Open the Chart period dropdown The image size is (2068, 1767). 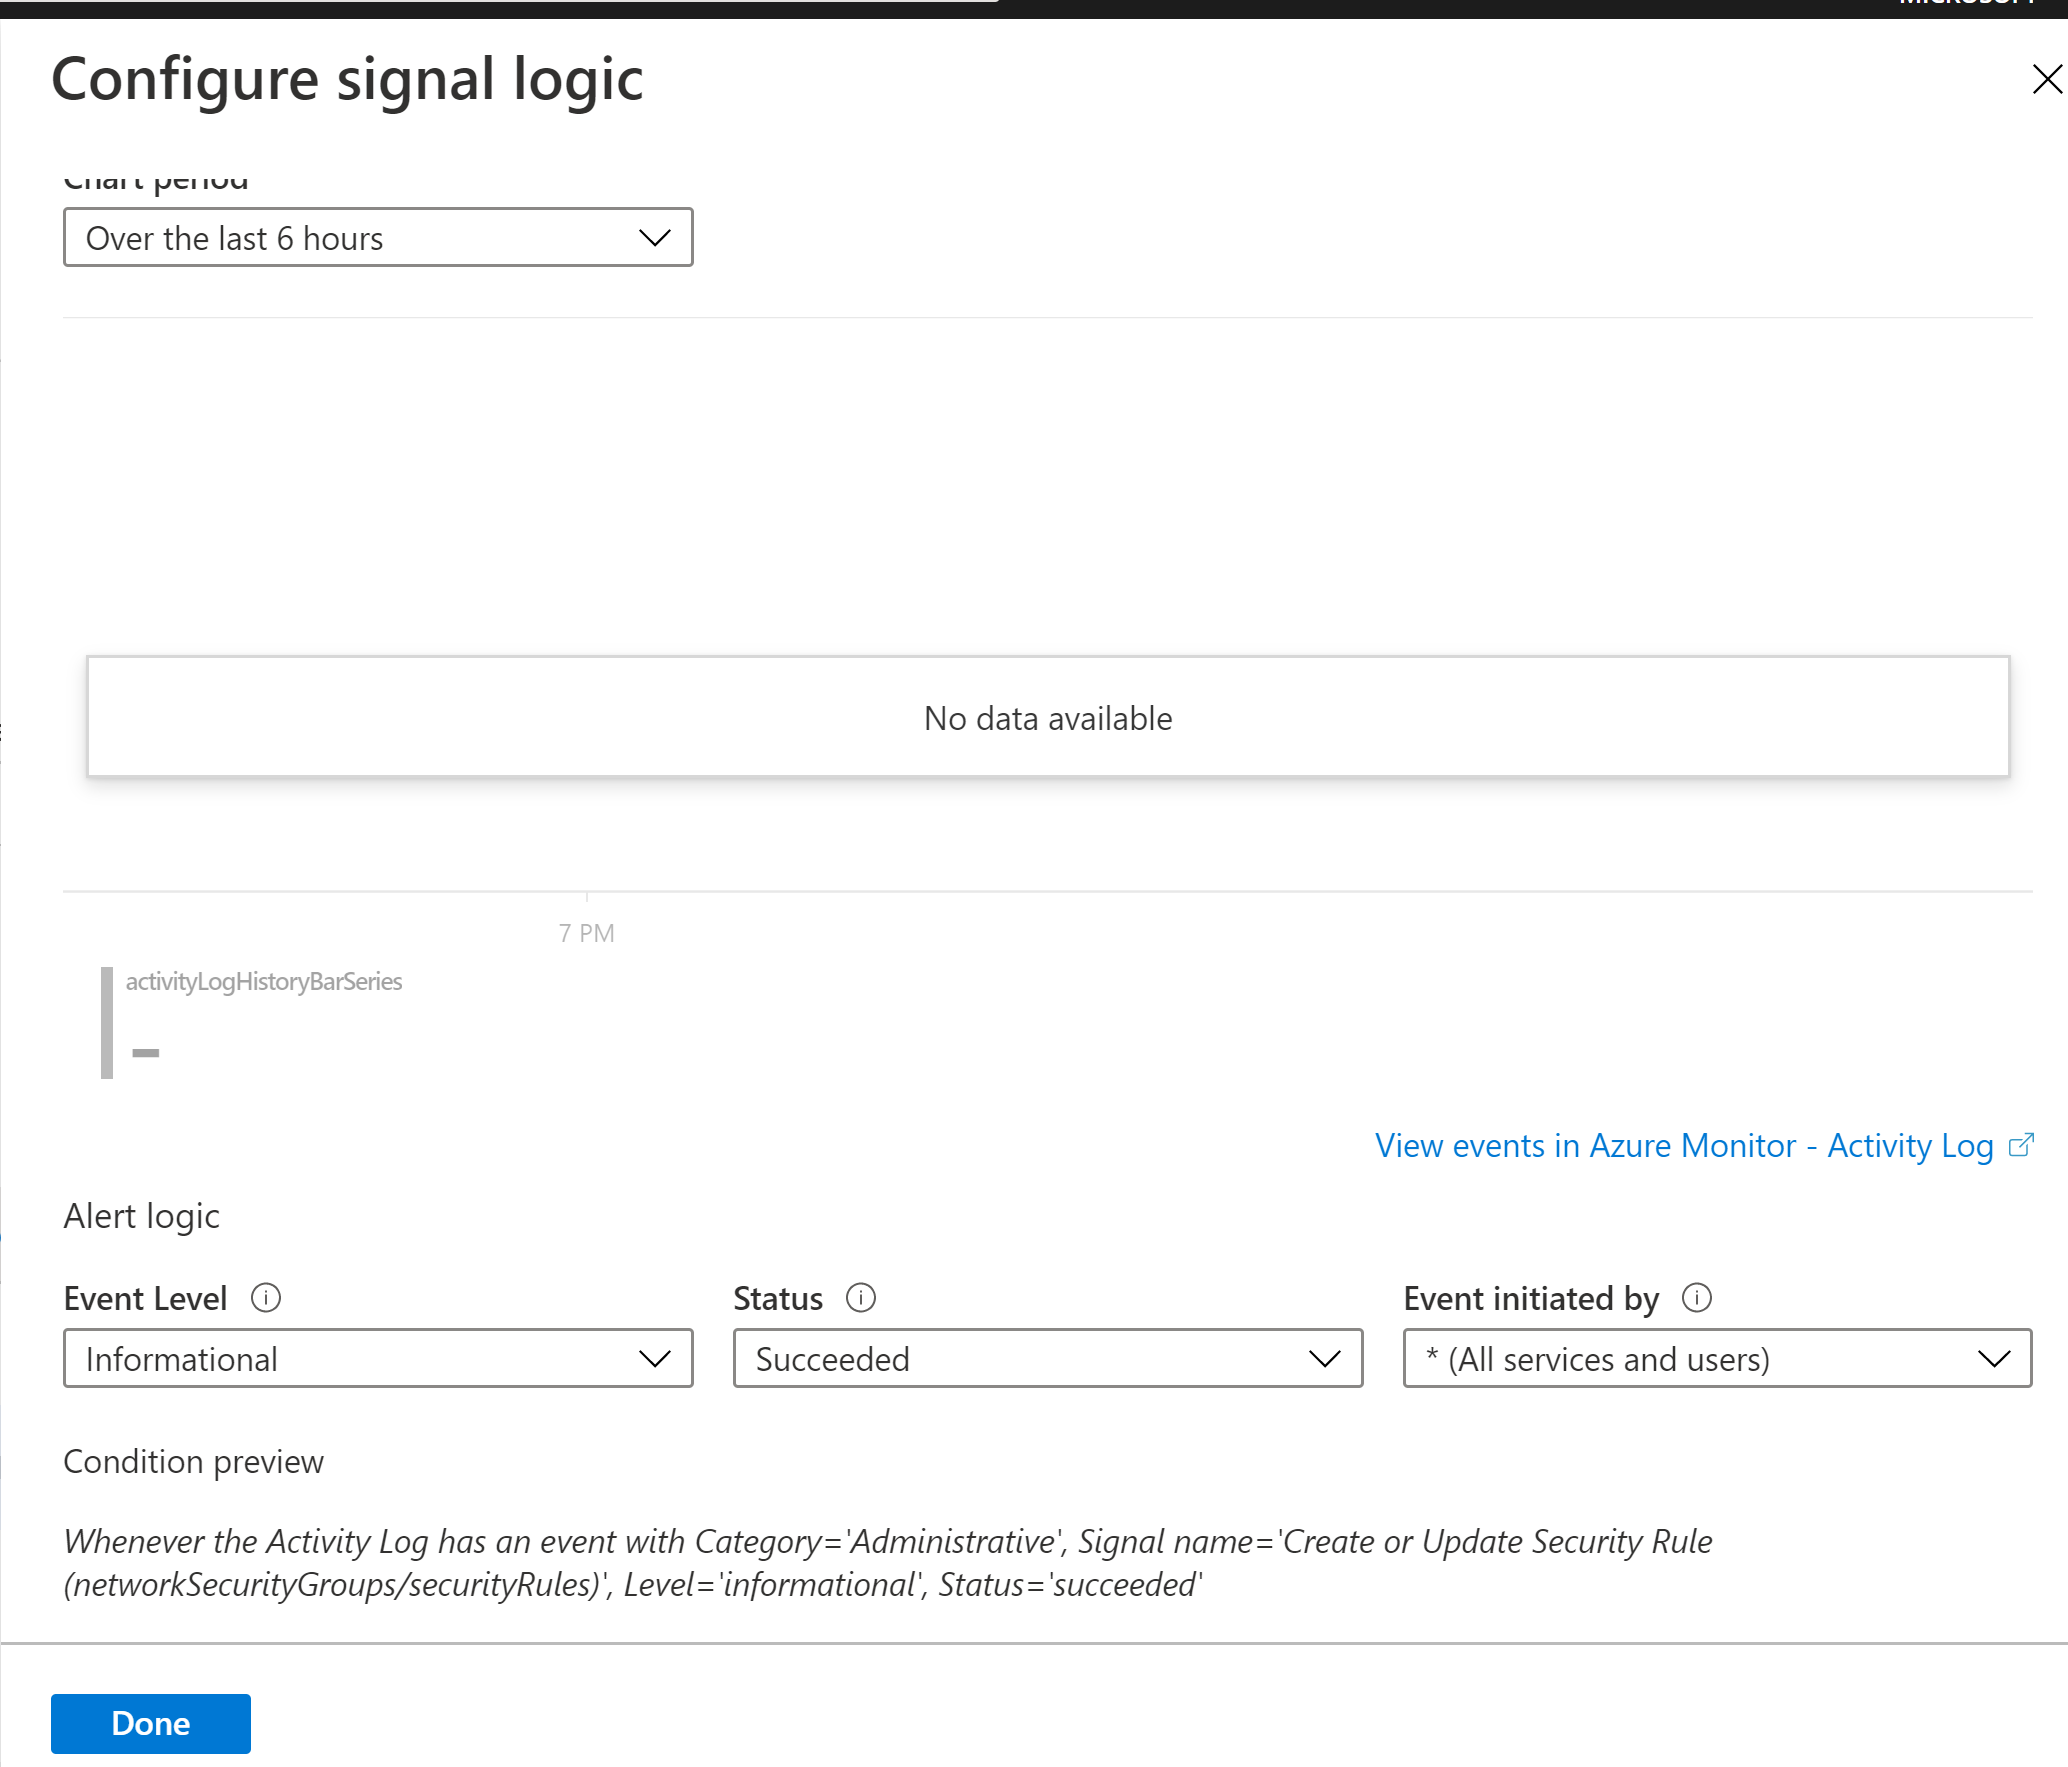(x=378, y=238)
